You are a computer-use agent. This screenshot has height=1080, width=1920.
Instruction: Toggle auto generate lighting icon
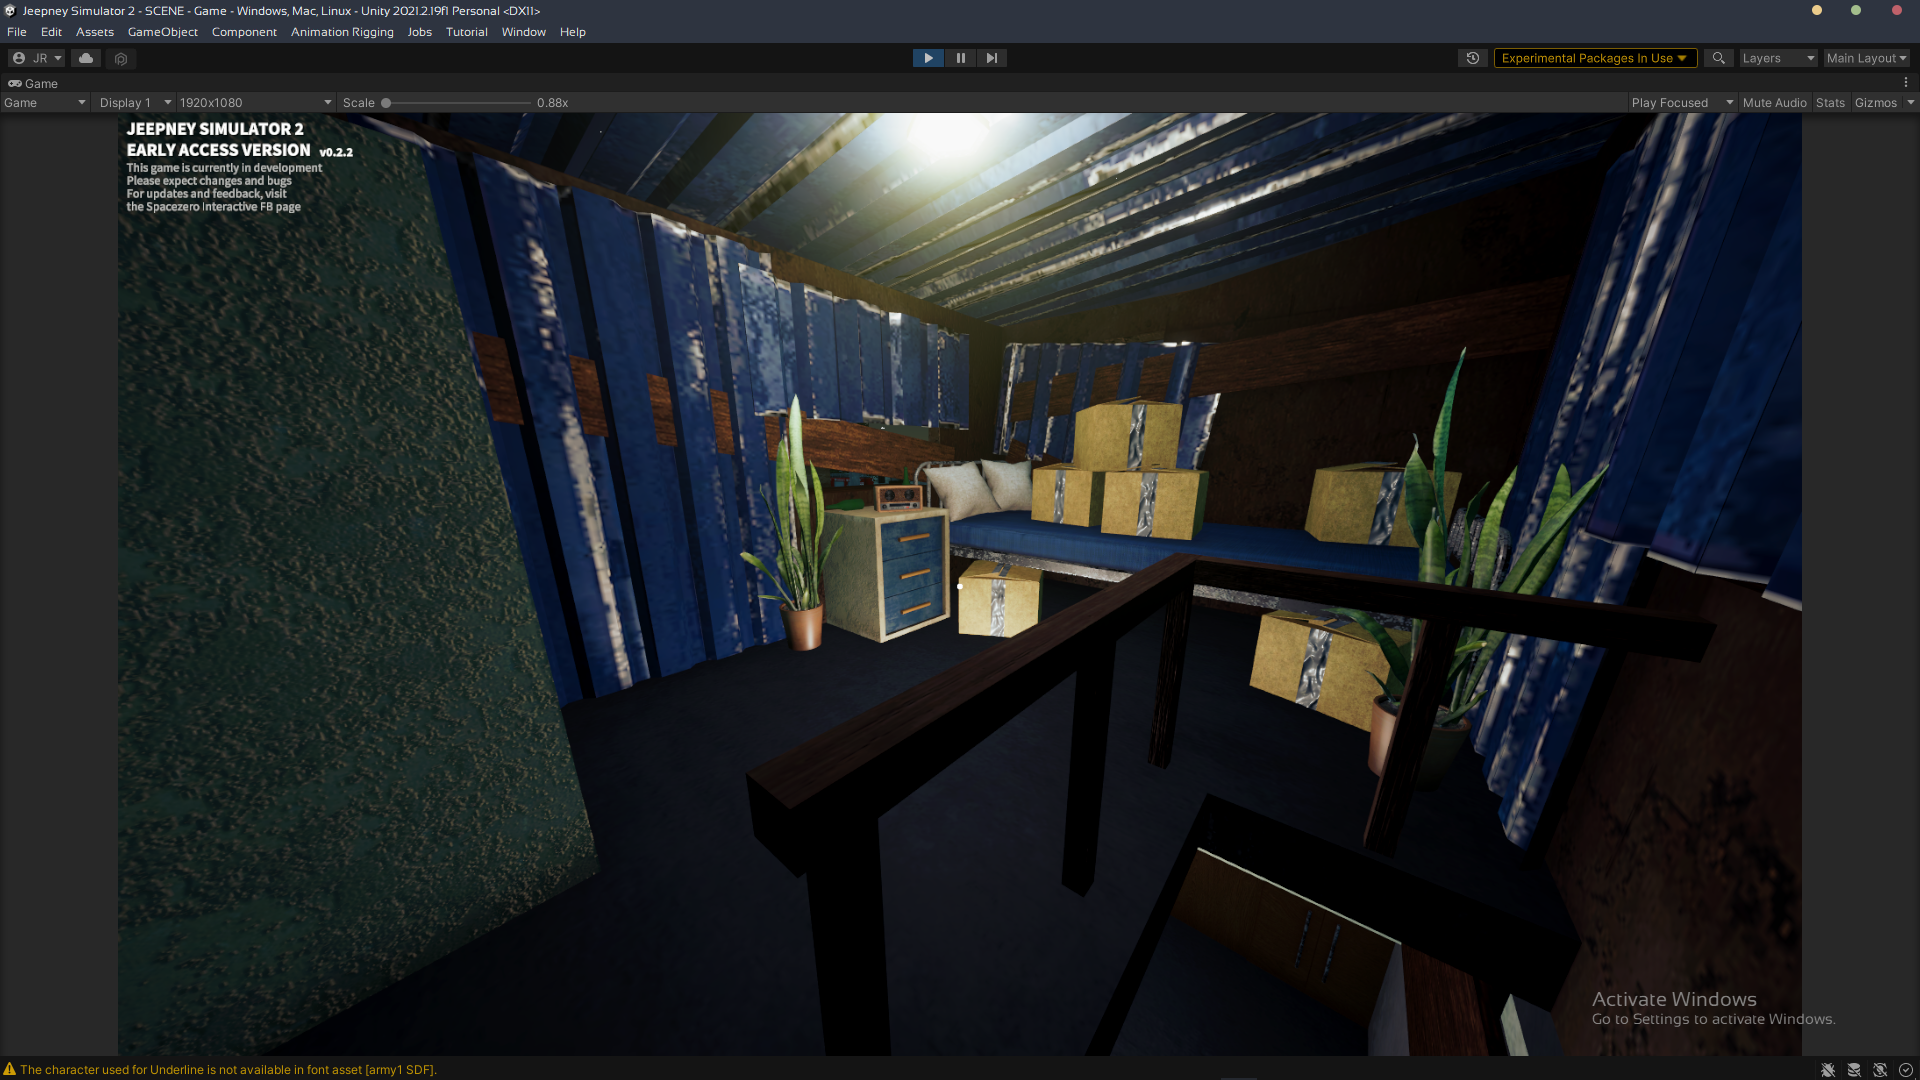coord(1880,1070)
